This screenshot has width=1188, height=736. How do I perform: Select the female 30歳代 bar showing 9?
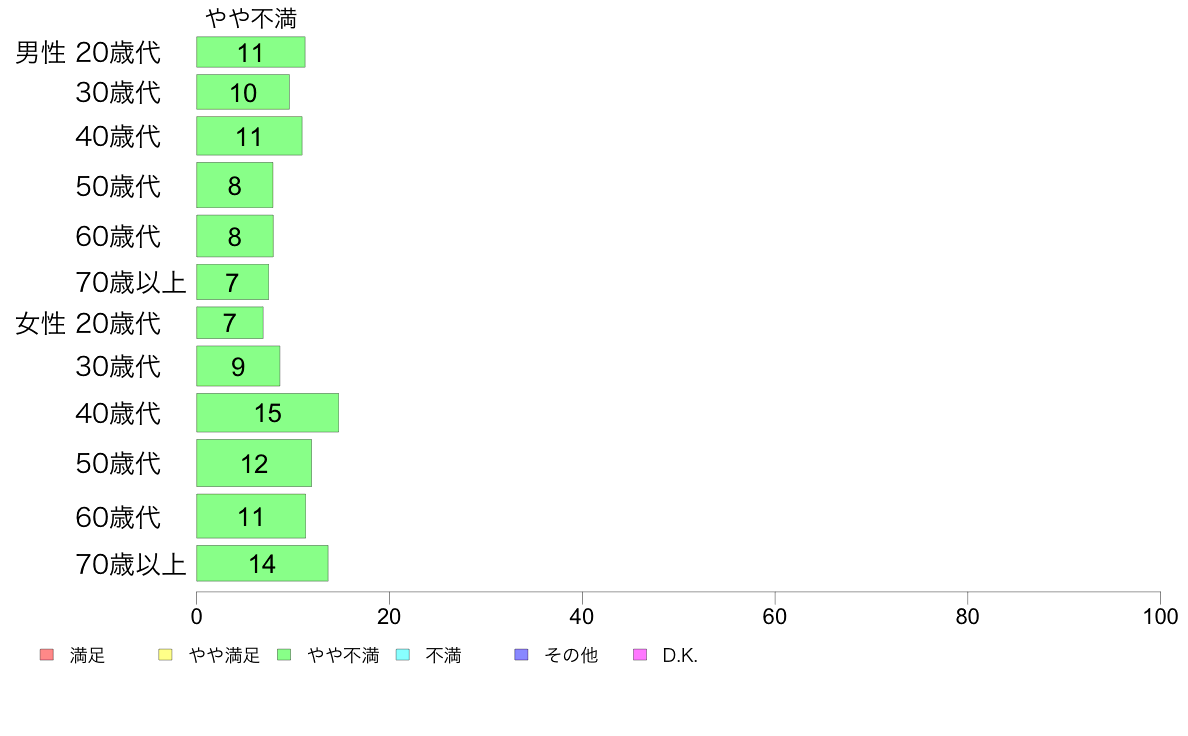[x=238, y=366]
